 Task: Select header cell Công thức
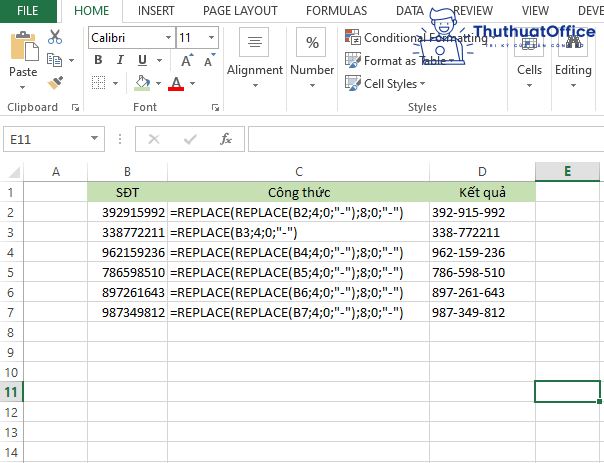(299, 192)
